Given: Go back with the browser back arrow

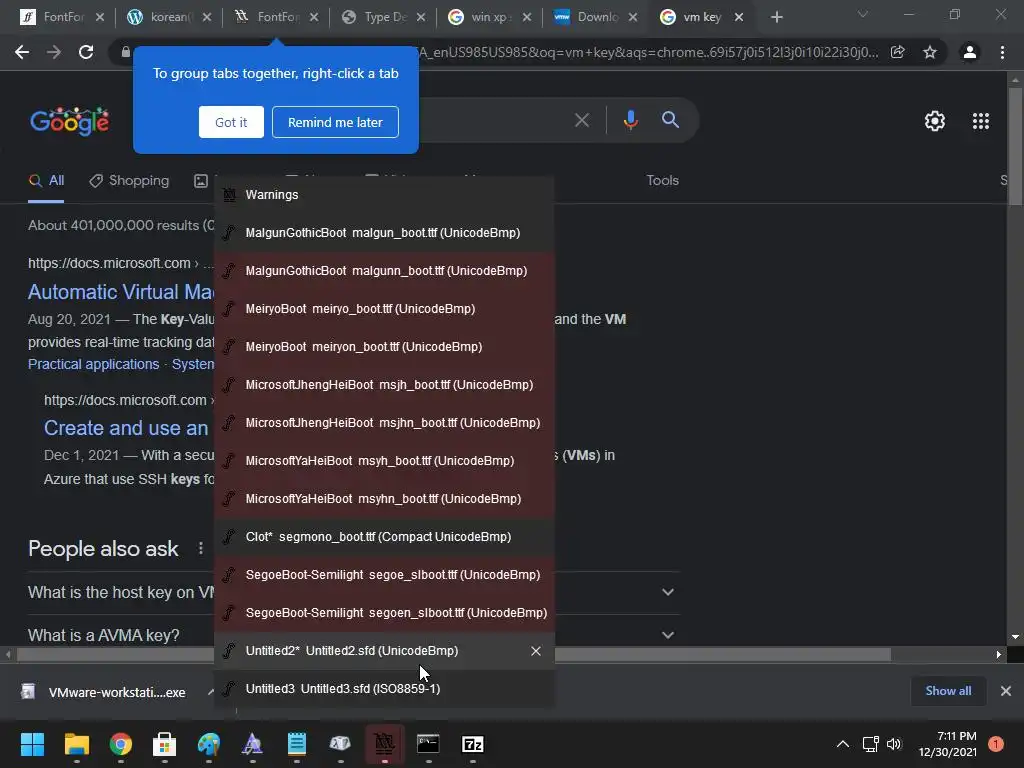Looking at the screenshot, I should (22, 52).
